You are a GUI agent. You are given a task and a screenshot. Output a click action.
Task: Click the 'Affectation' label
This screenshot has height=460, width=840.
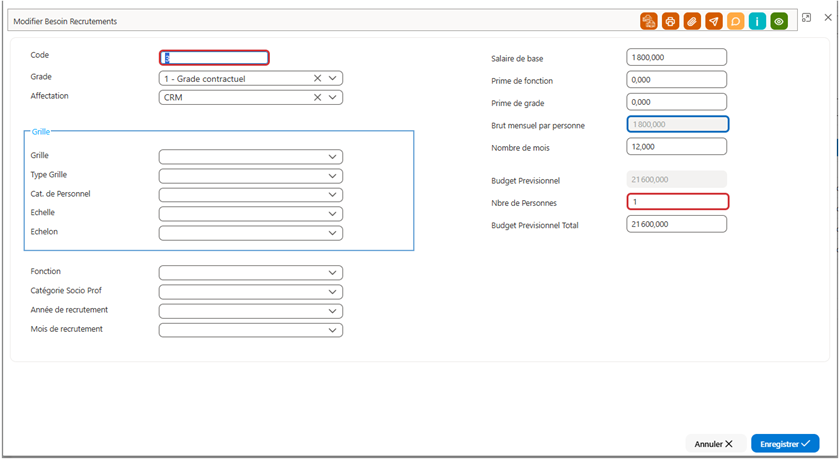pyautogui.click(x=49, y=96)
